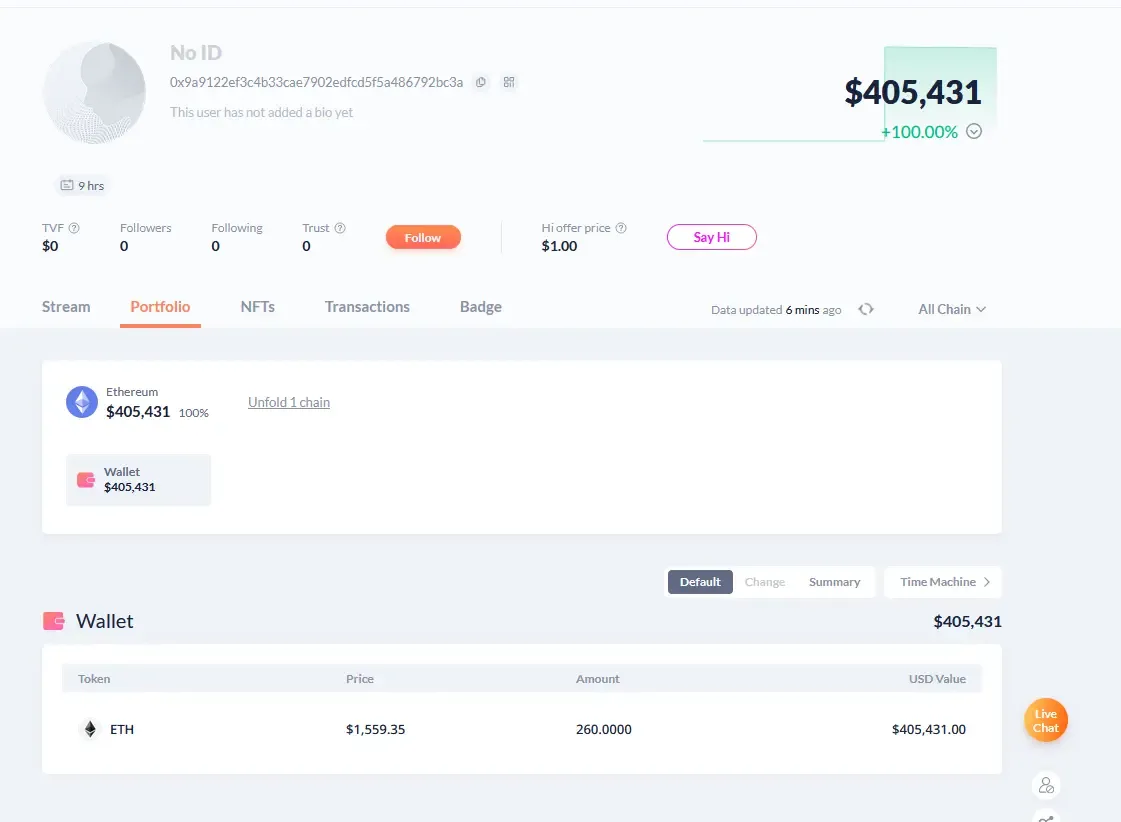Open the All Chain dropdown
The width and height of the screenshot is (1121, 822).
(950, 309)
